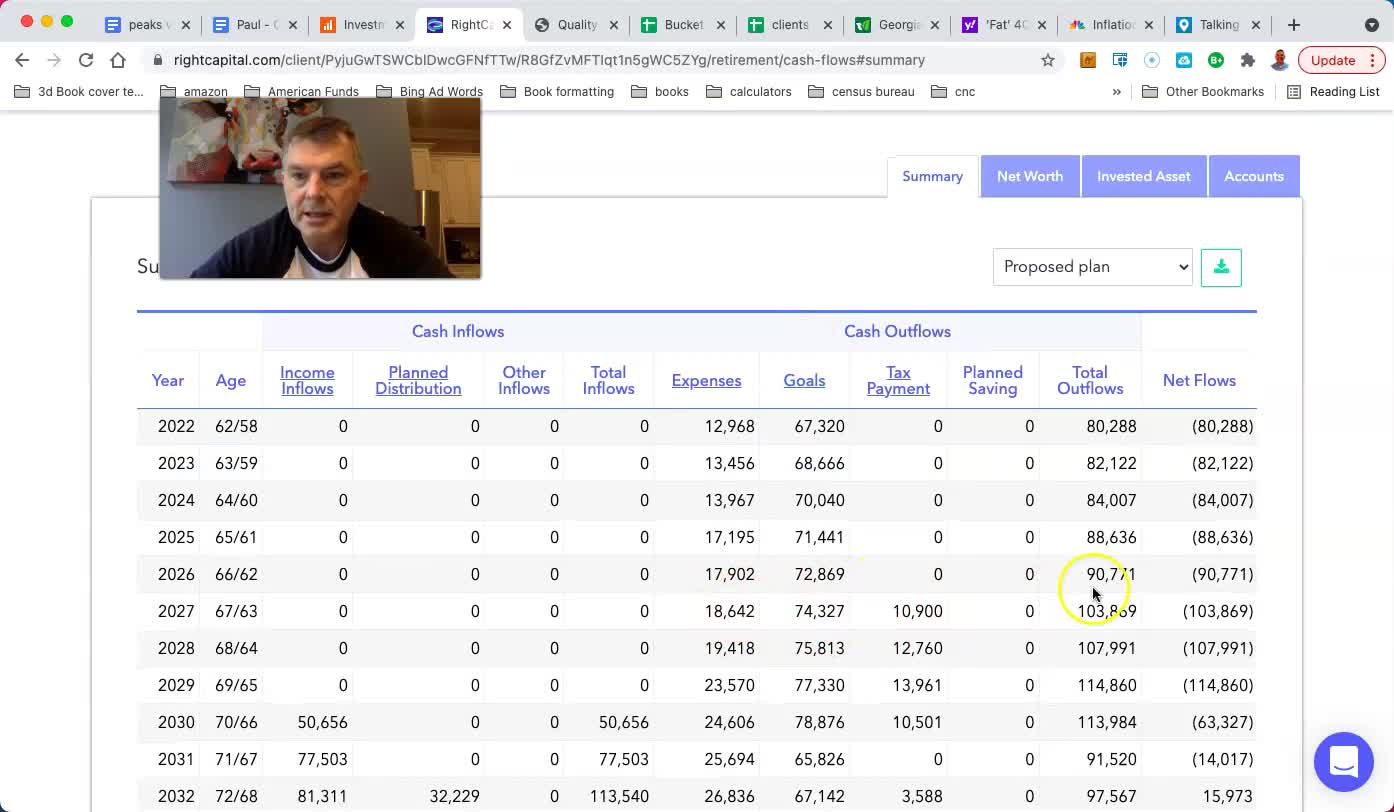
Task: Switch to the Net Worth tab
Action: [1029, 176]
